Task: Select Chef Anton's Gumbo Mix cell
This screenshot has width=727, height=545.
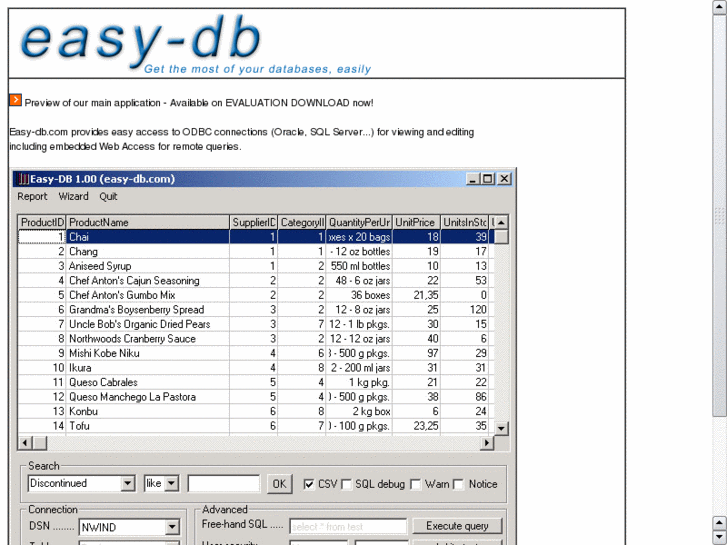Action: [x=148, y=295]
